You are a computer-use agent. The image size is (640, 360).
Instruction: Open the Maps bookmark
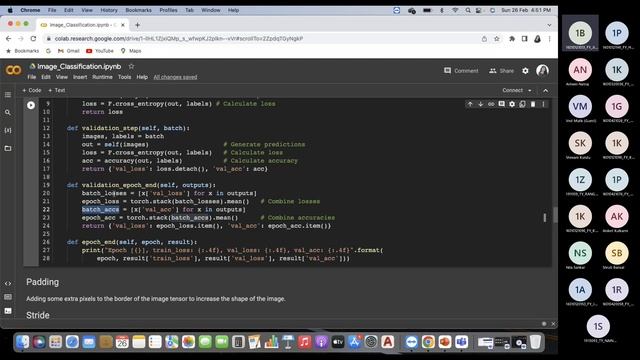coord(131,51)
